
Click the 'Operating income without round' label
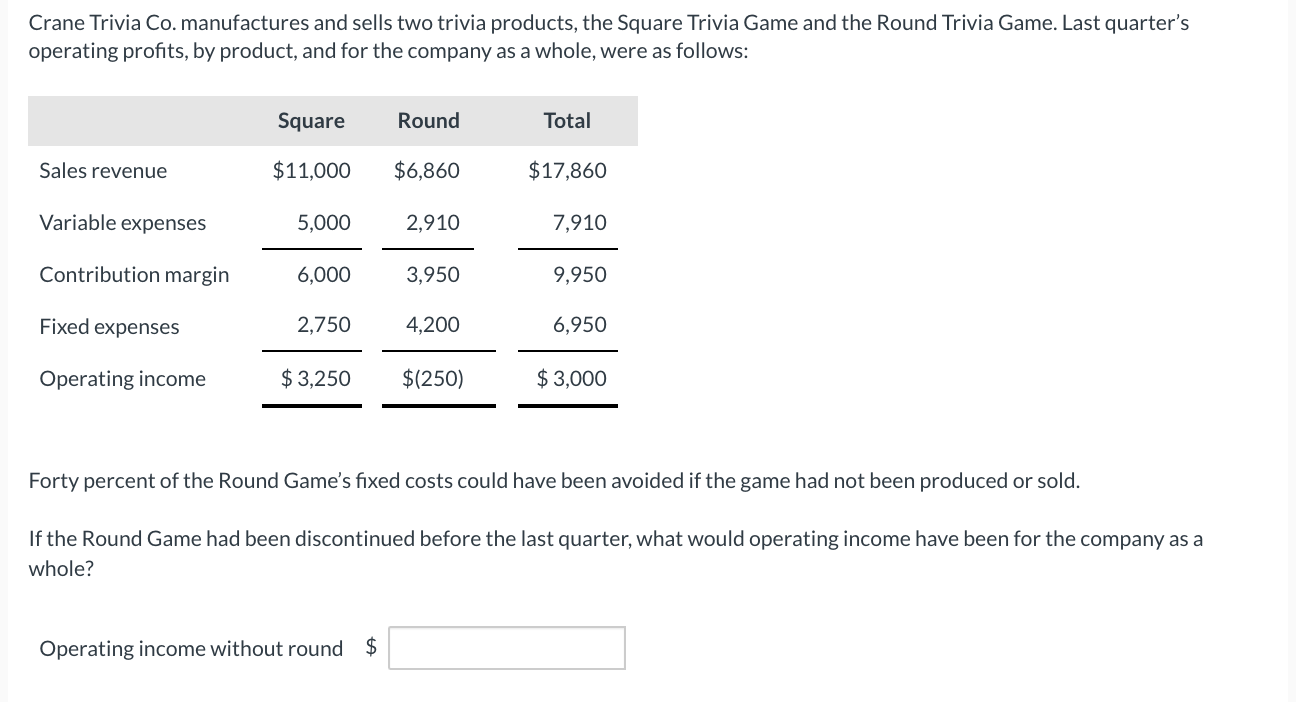[191, 649]
